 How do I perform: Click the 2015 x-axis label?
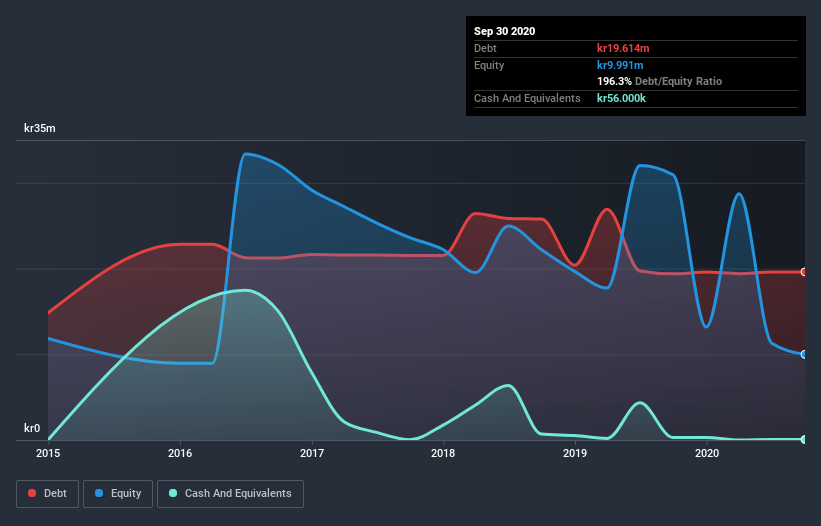click(48, 453)
